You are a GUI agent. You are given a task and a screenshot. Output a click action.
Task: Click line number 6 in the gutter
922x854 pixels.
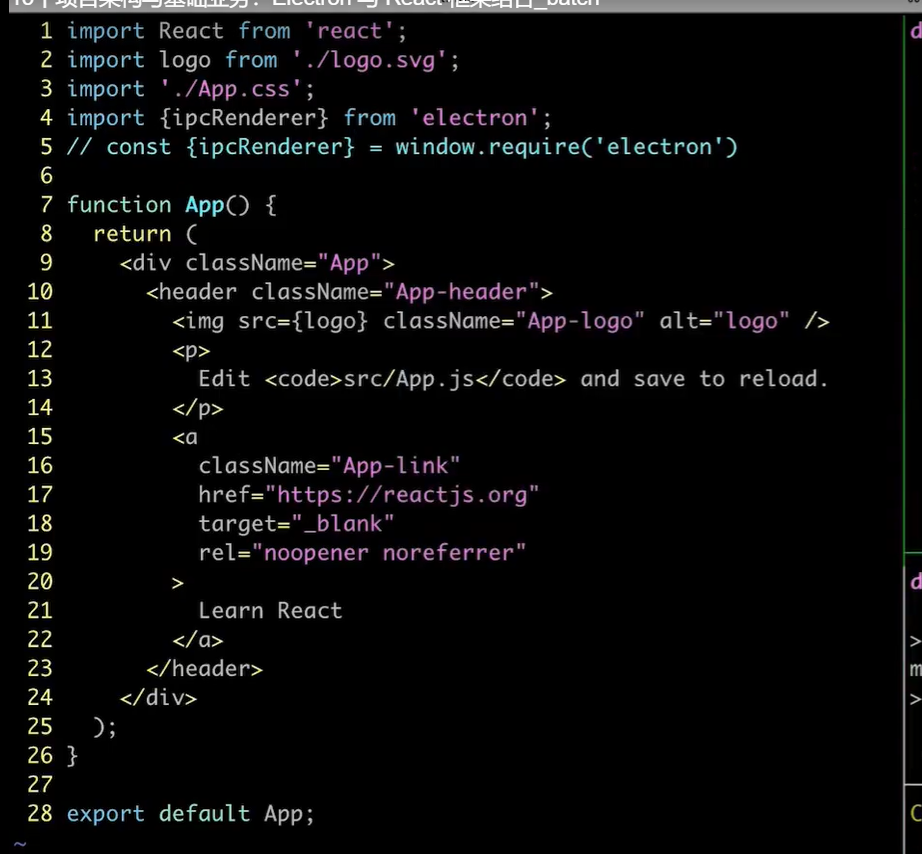(x=46, y=176)
